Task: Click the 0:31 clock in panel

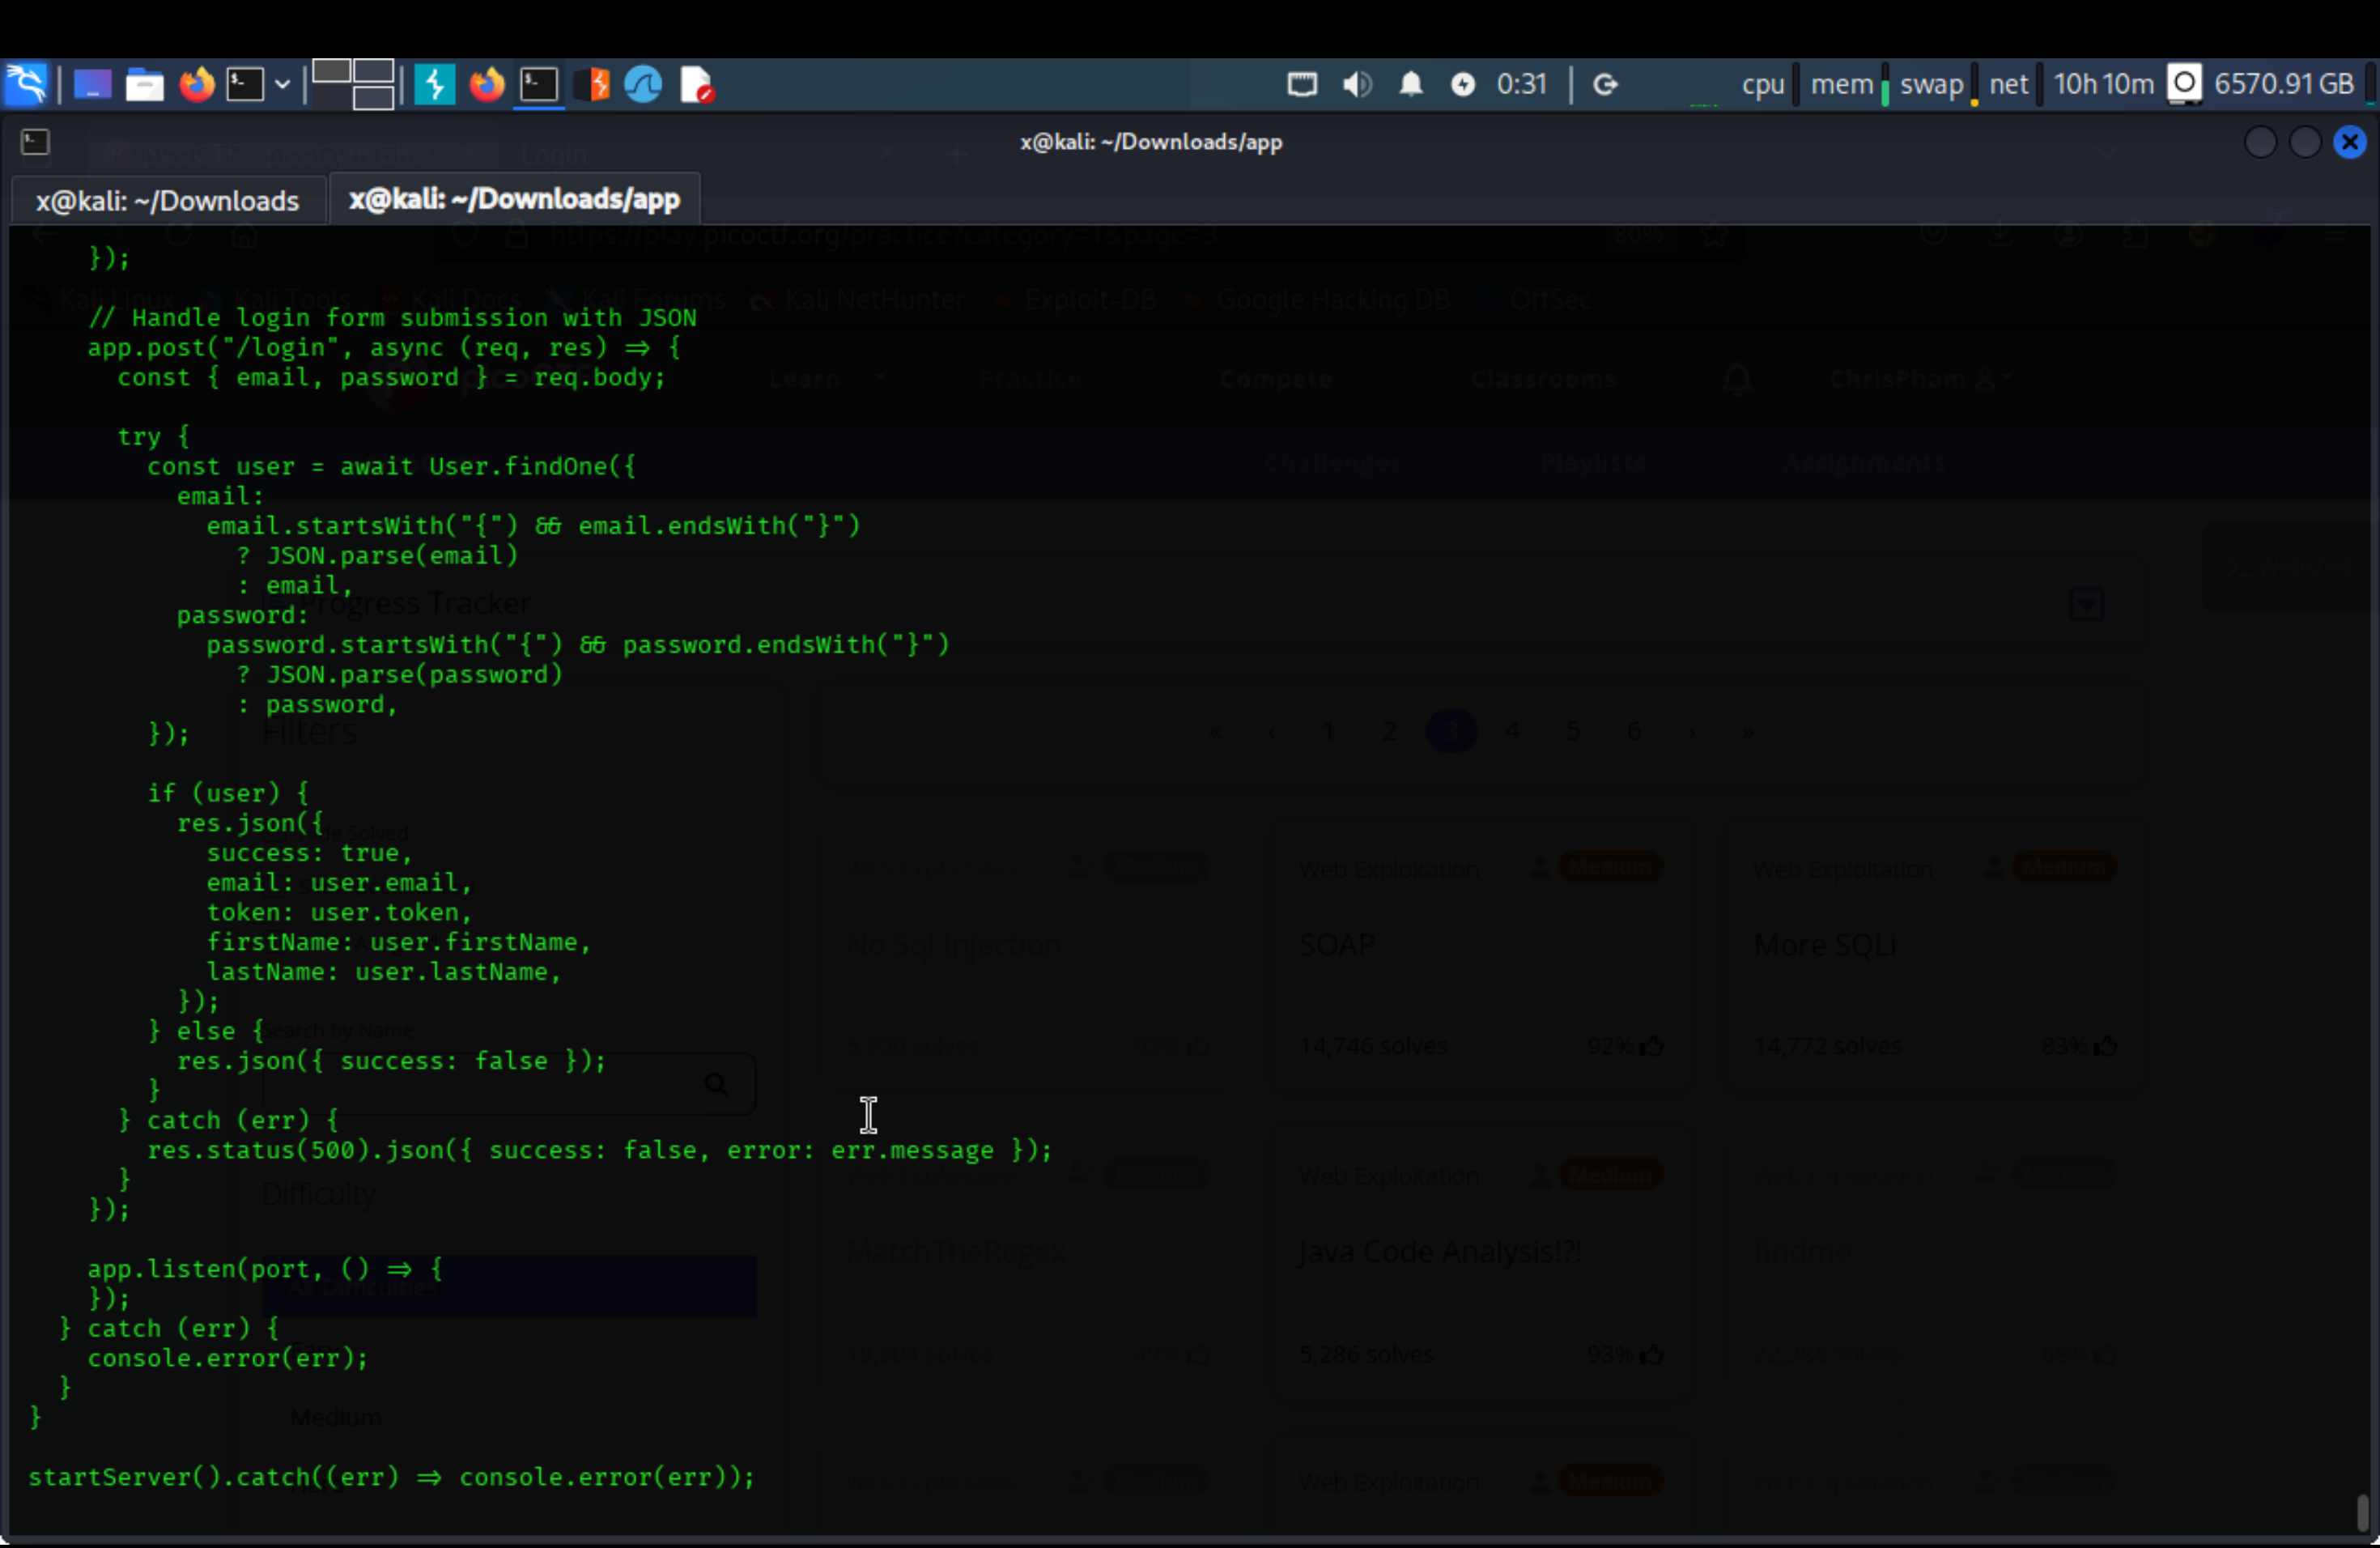Action: point(1522,84)
